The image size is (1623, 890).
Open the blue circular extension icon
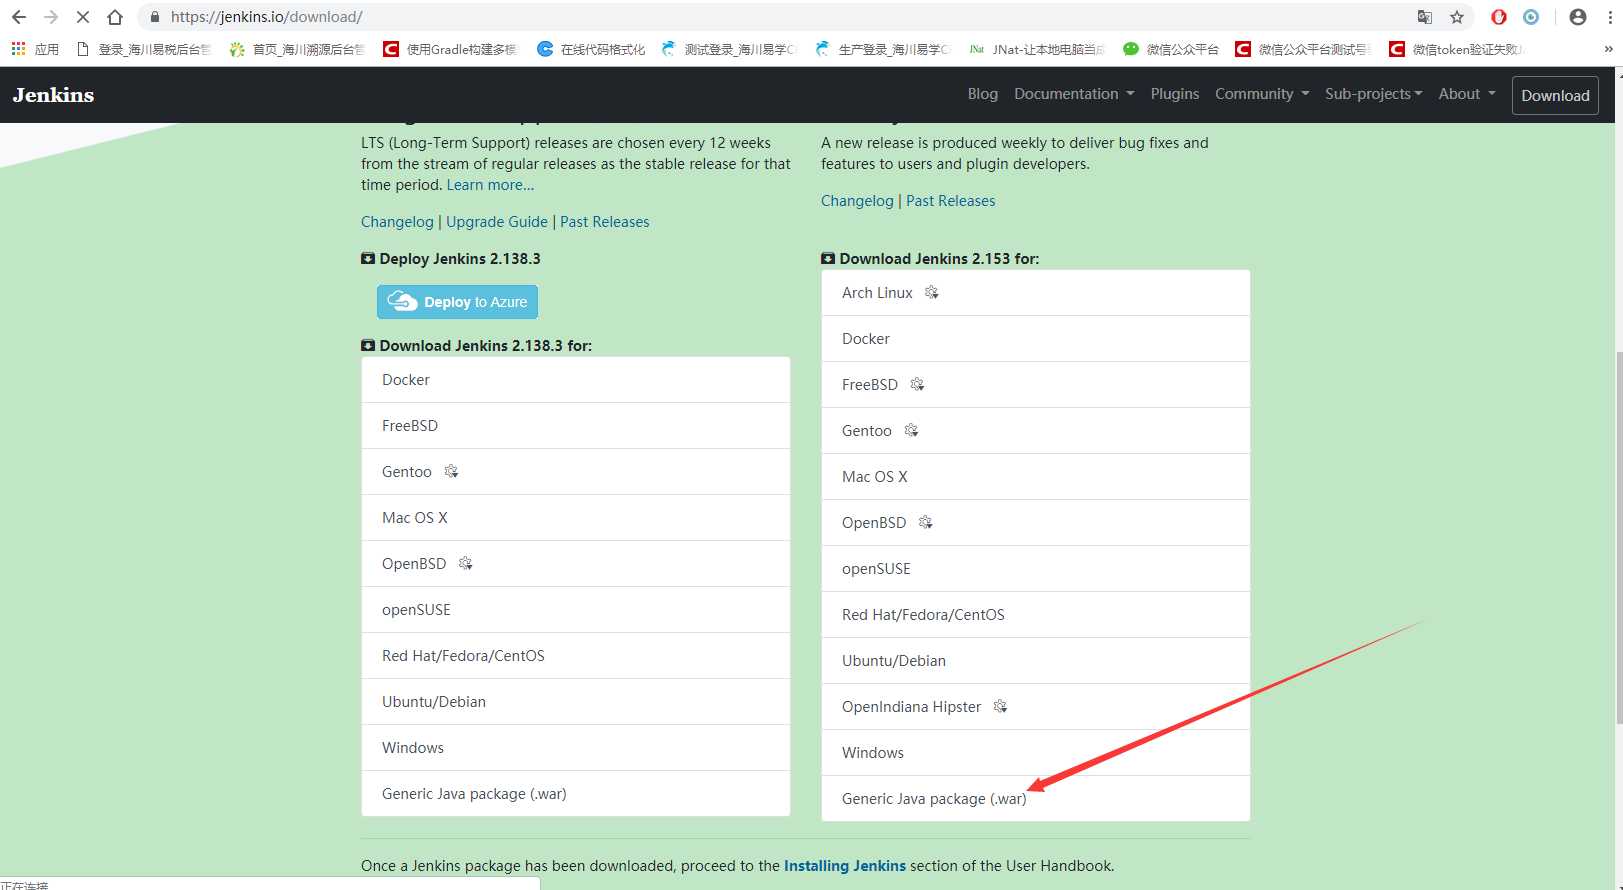pos(1531,17)
